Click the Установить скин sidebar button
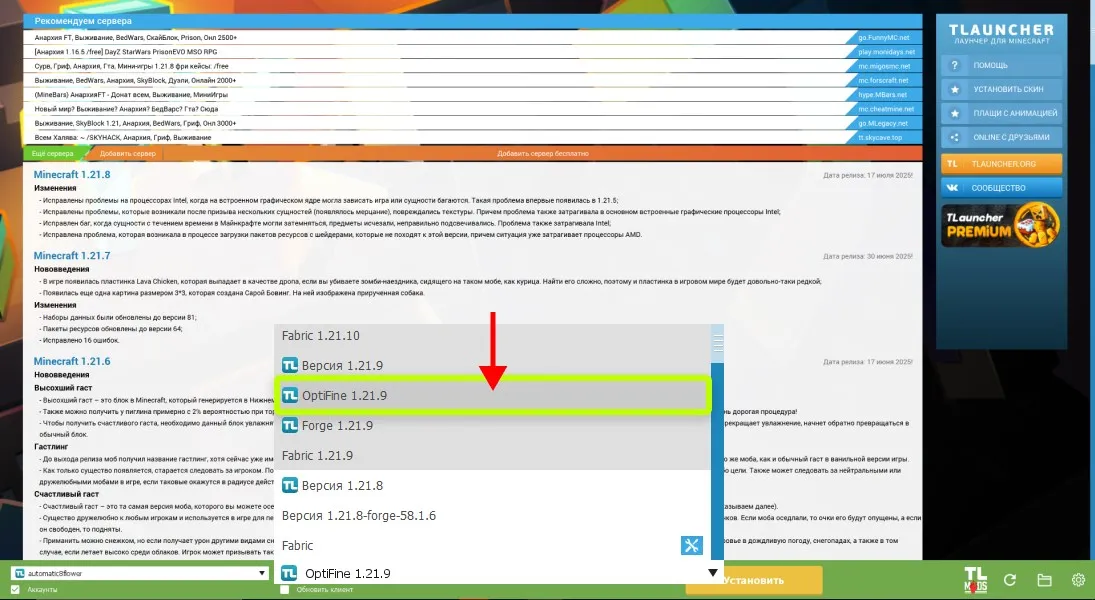Screen dimensions: 1095x600 [1001, 89]
